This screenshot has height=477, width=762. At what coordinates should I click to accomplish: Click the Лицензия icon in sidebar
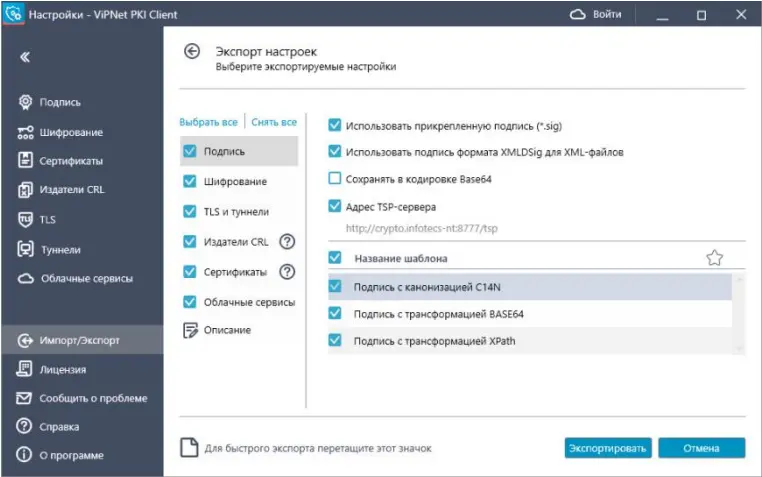[x=24, y=369]
